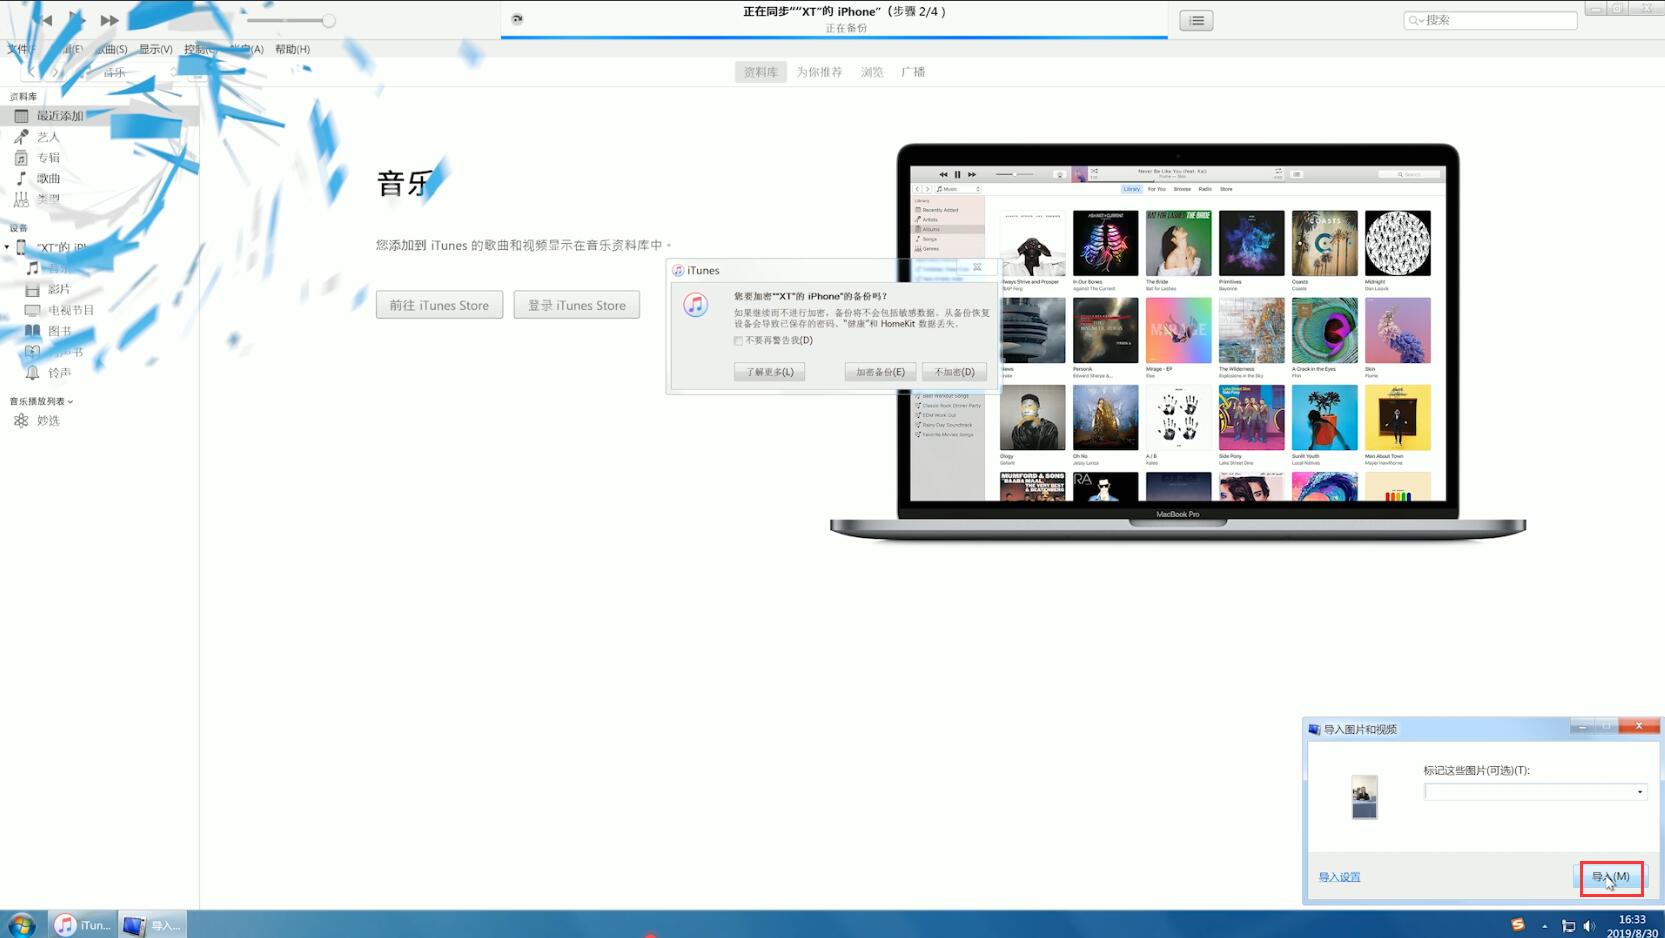1665x938 pixels.
Task: Adjust the volume slider knob
Action: (328, 20)
